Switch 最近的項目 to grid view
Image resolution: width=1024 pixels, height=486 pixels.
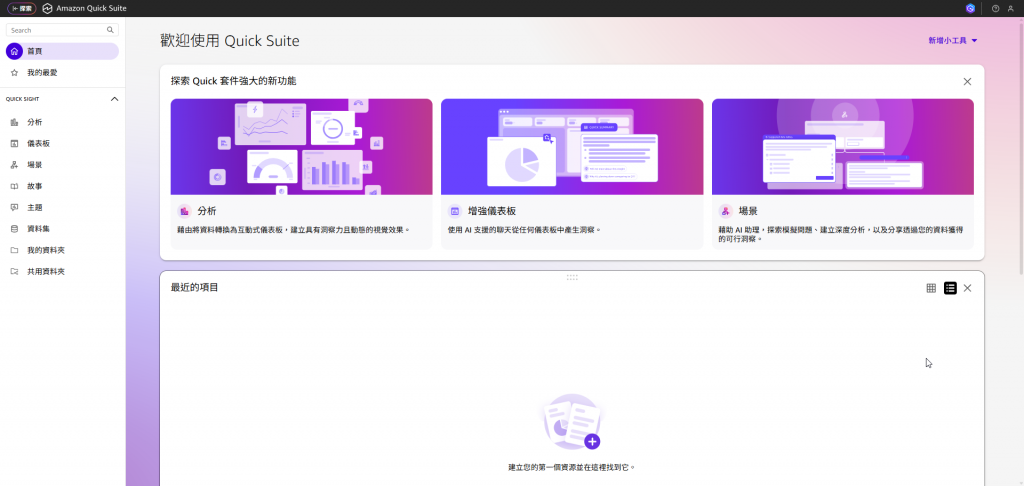point(931,288)
